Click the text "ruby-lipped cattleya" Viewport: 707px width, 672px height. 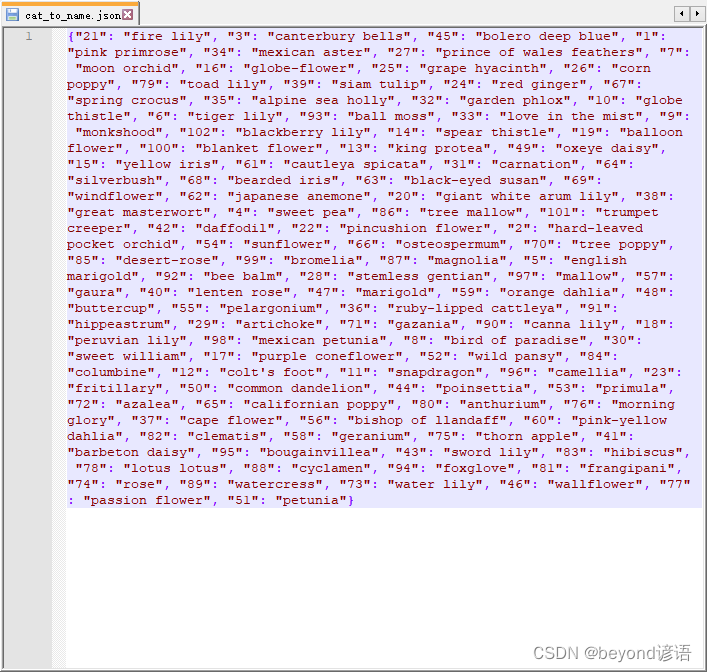click(474, 308)
